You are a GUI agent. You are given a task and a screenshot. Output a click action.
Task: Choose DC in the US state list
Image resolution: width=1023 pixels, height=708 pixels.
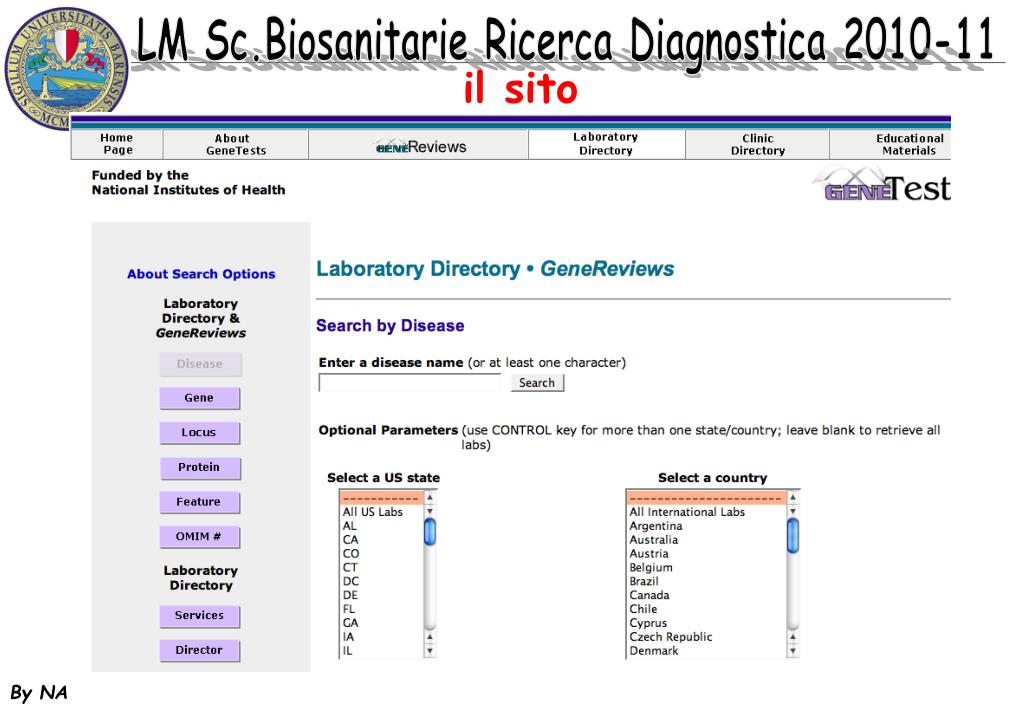point(382,581)
